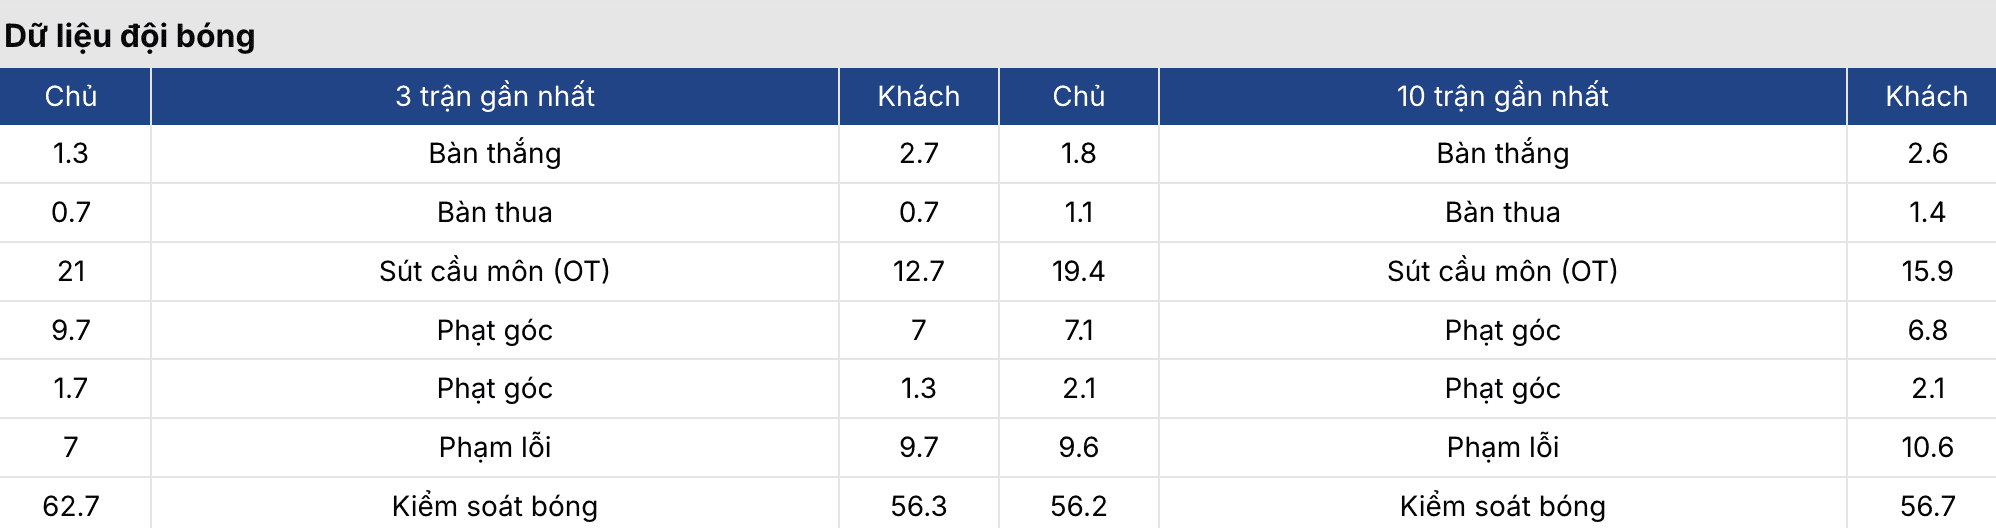
Task: Select the 2.7 goals scored value
Action: point(918,153)
